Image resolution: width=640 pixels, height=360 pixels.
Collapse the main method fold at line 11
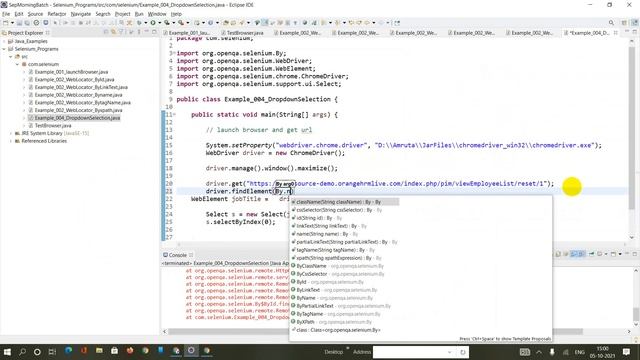click(x=174, y=115)
